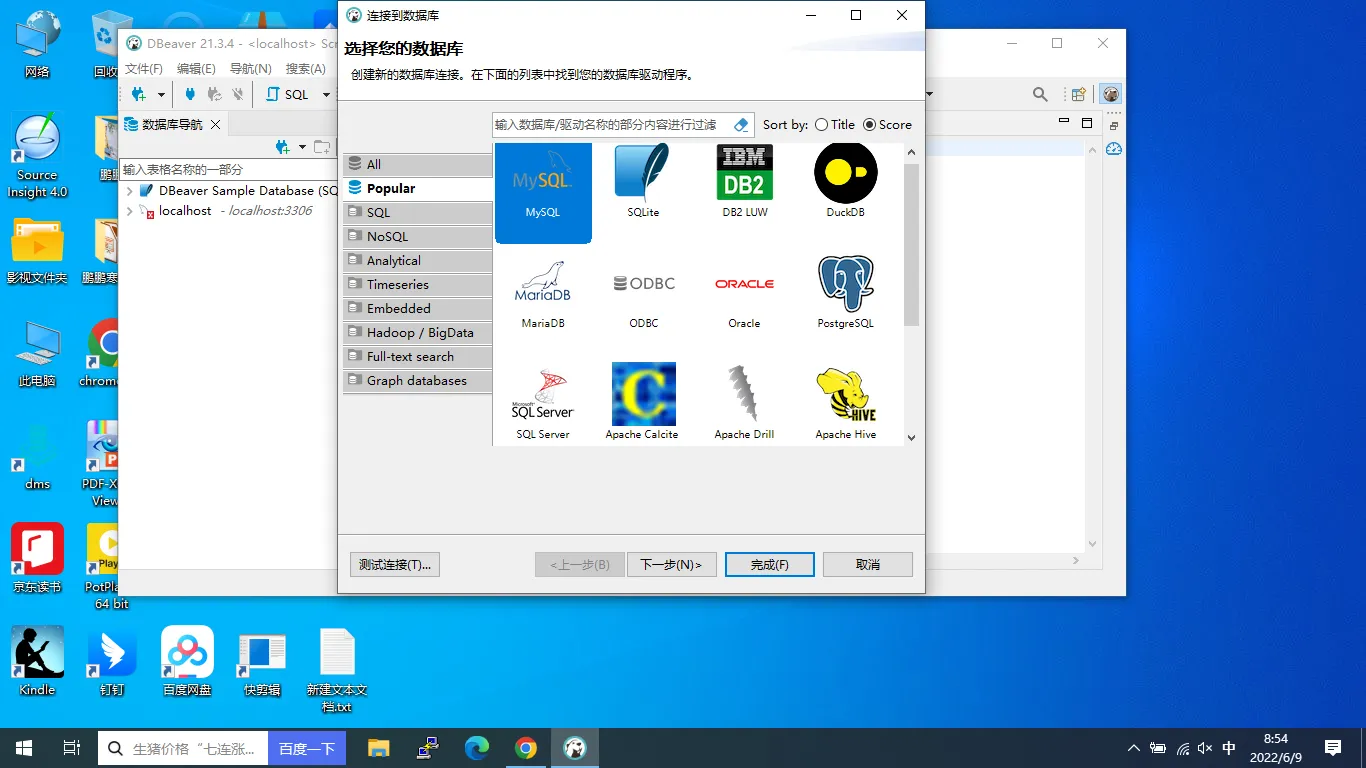Click the driver list vertical scrollbar thumb

911,244
